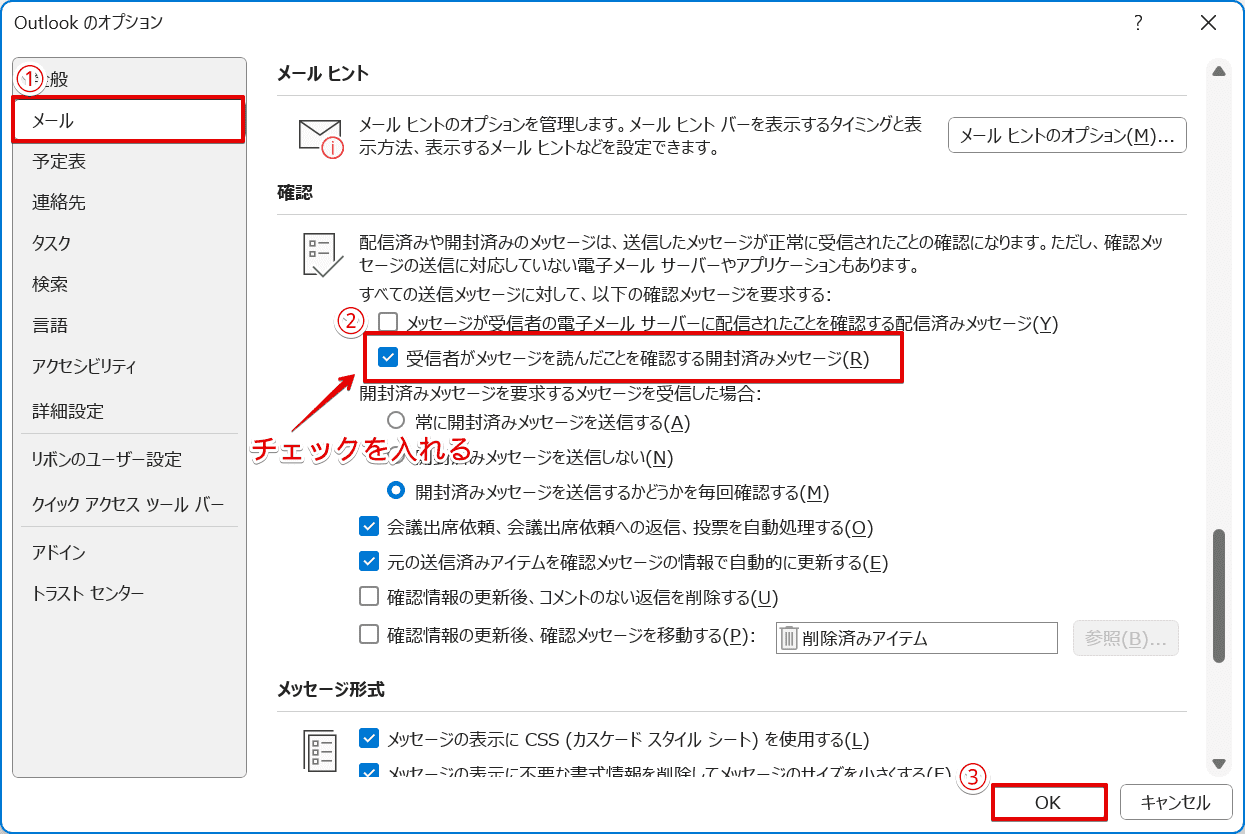Image resolution: width=1245 pixels, height=834 pixels.
Task: Click the メール ヒントのオプション button
Action: (x=1067, y=135)
